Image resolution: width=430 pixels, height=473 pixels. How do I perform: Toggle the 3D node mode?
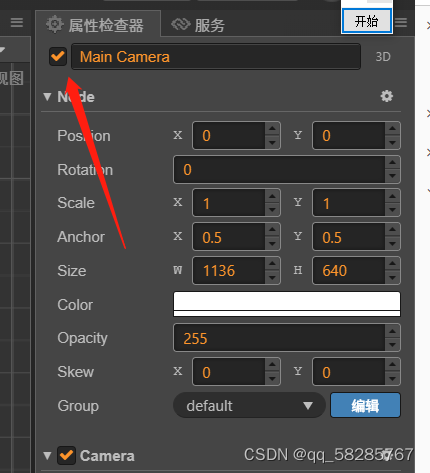pos(383,57)
